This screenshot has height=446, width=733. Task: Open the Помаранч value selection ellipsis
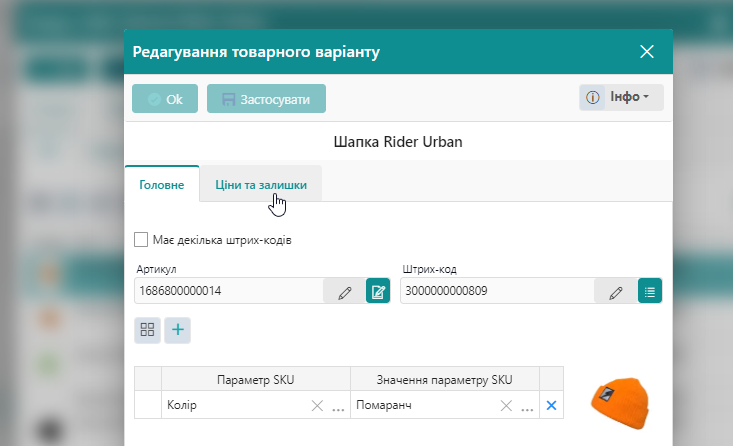point(527,407)
